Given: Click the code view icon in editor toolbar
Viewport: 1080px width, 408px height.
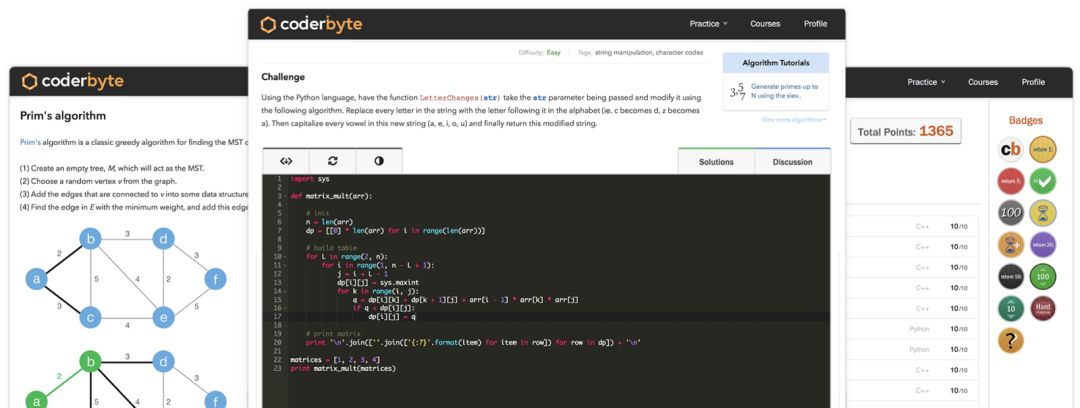Looking at the screenshot, I should point(286,161).
